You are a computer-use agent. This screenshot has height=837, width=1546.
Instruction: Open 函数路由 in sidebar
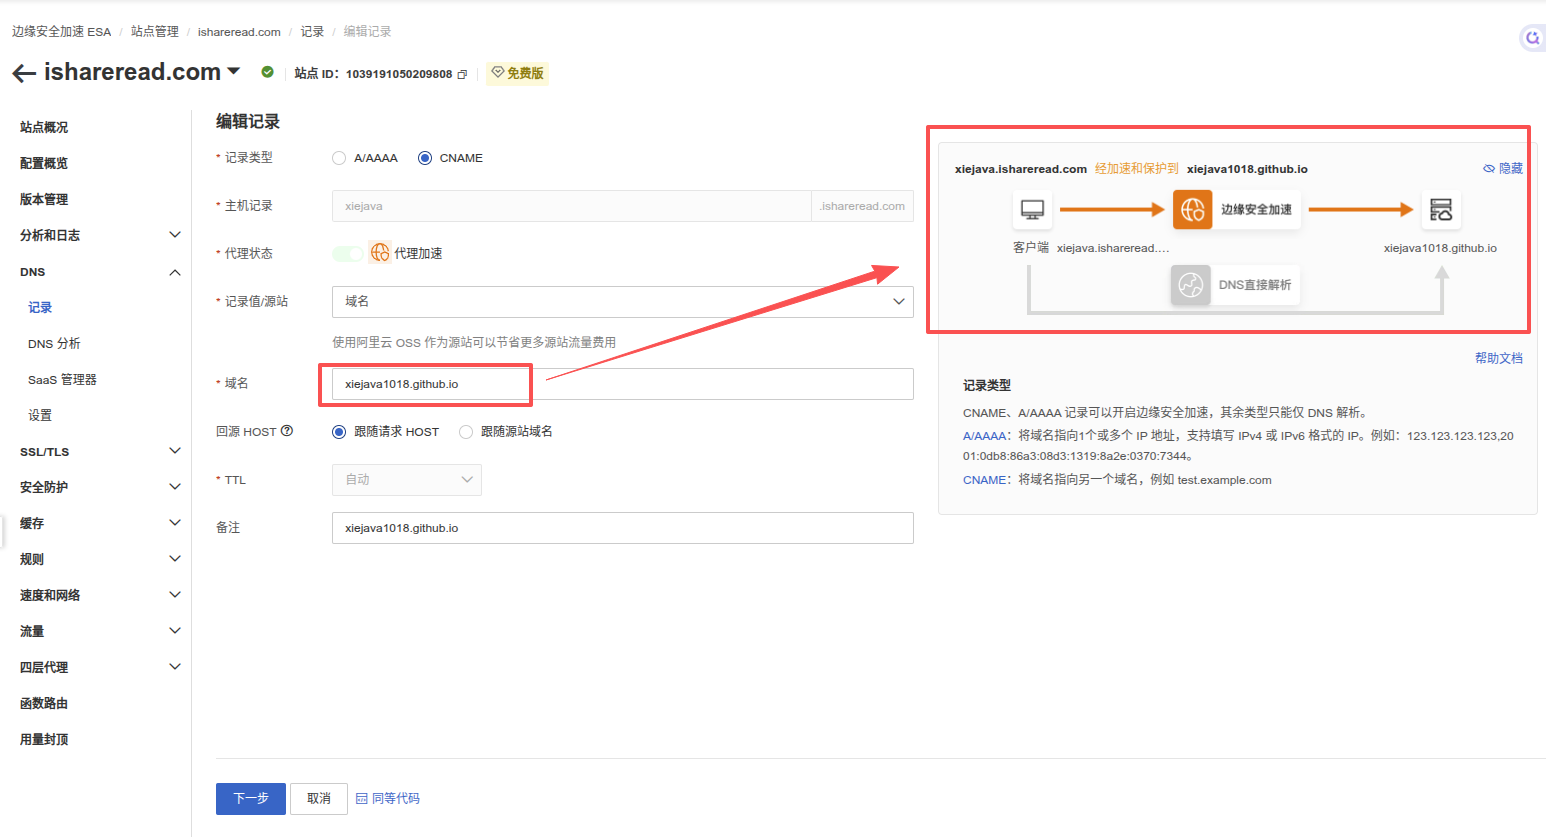(x=44, y=703)
